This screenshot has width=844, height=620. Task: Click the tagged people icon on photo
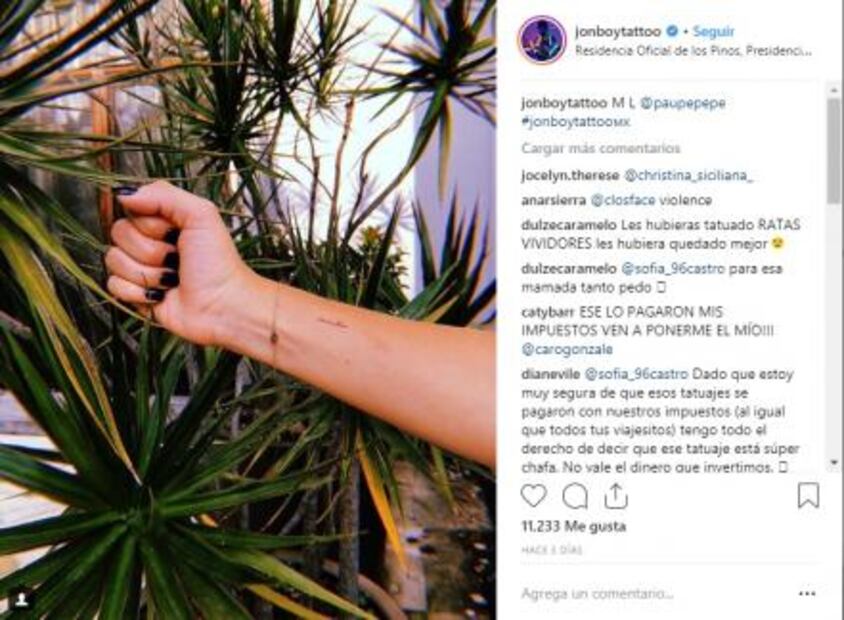[x=22, y=600]
